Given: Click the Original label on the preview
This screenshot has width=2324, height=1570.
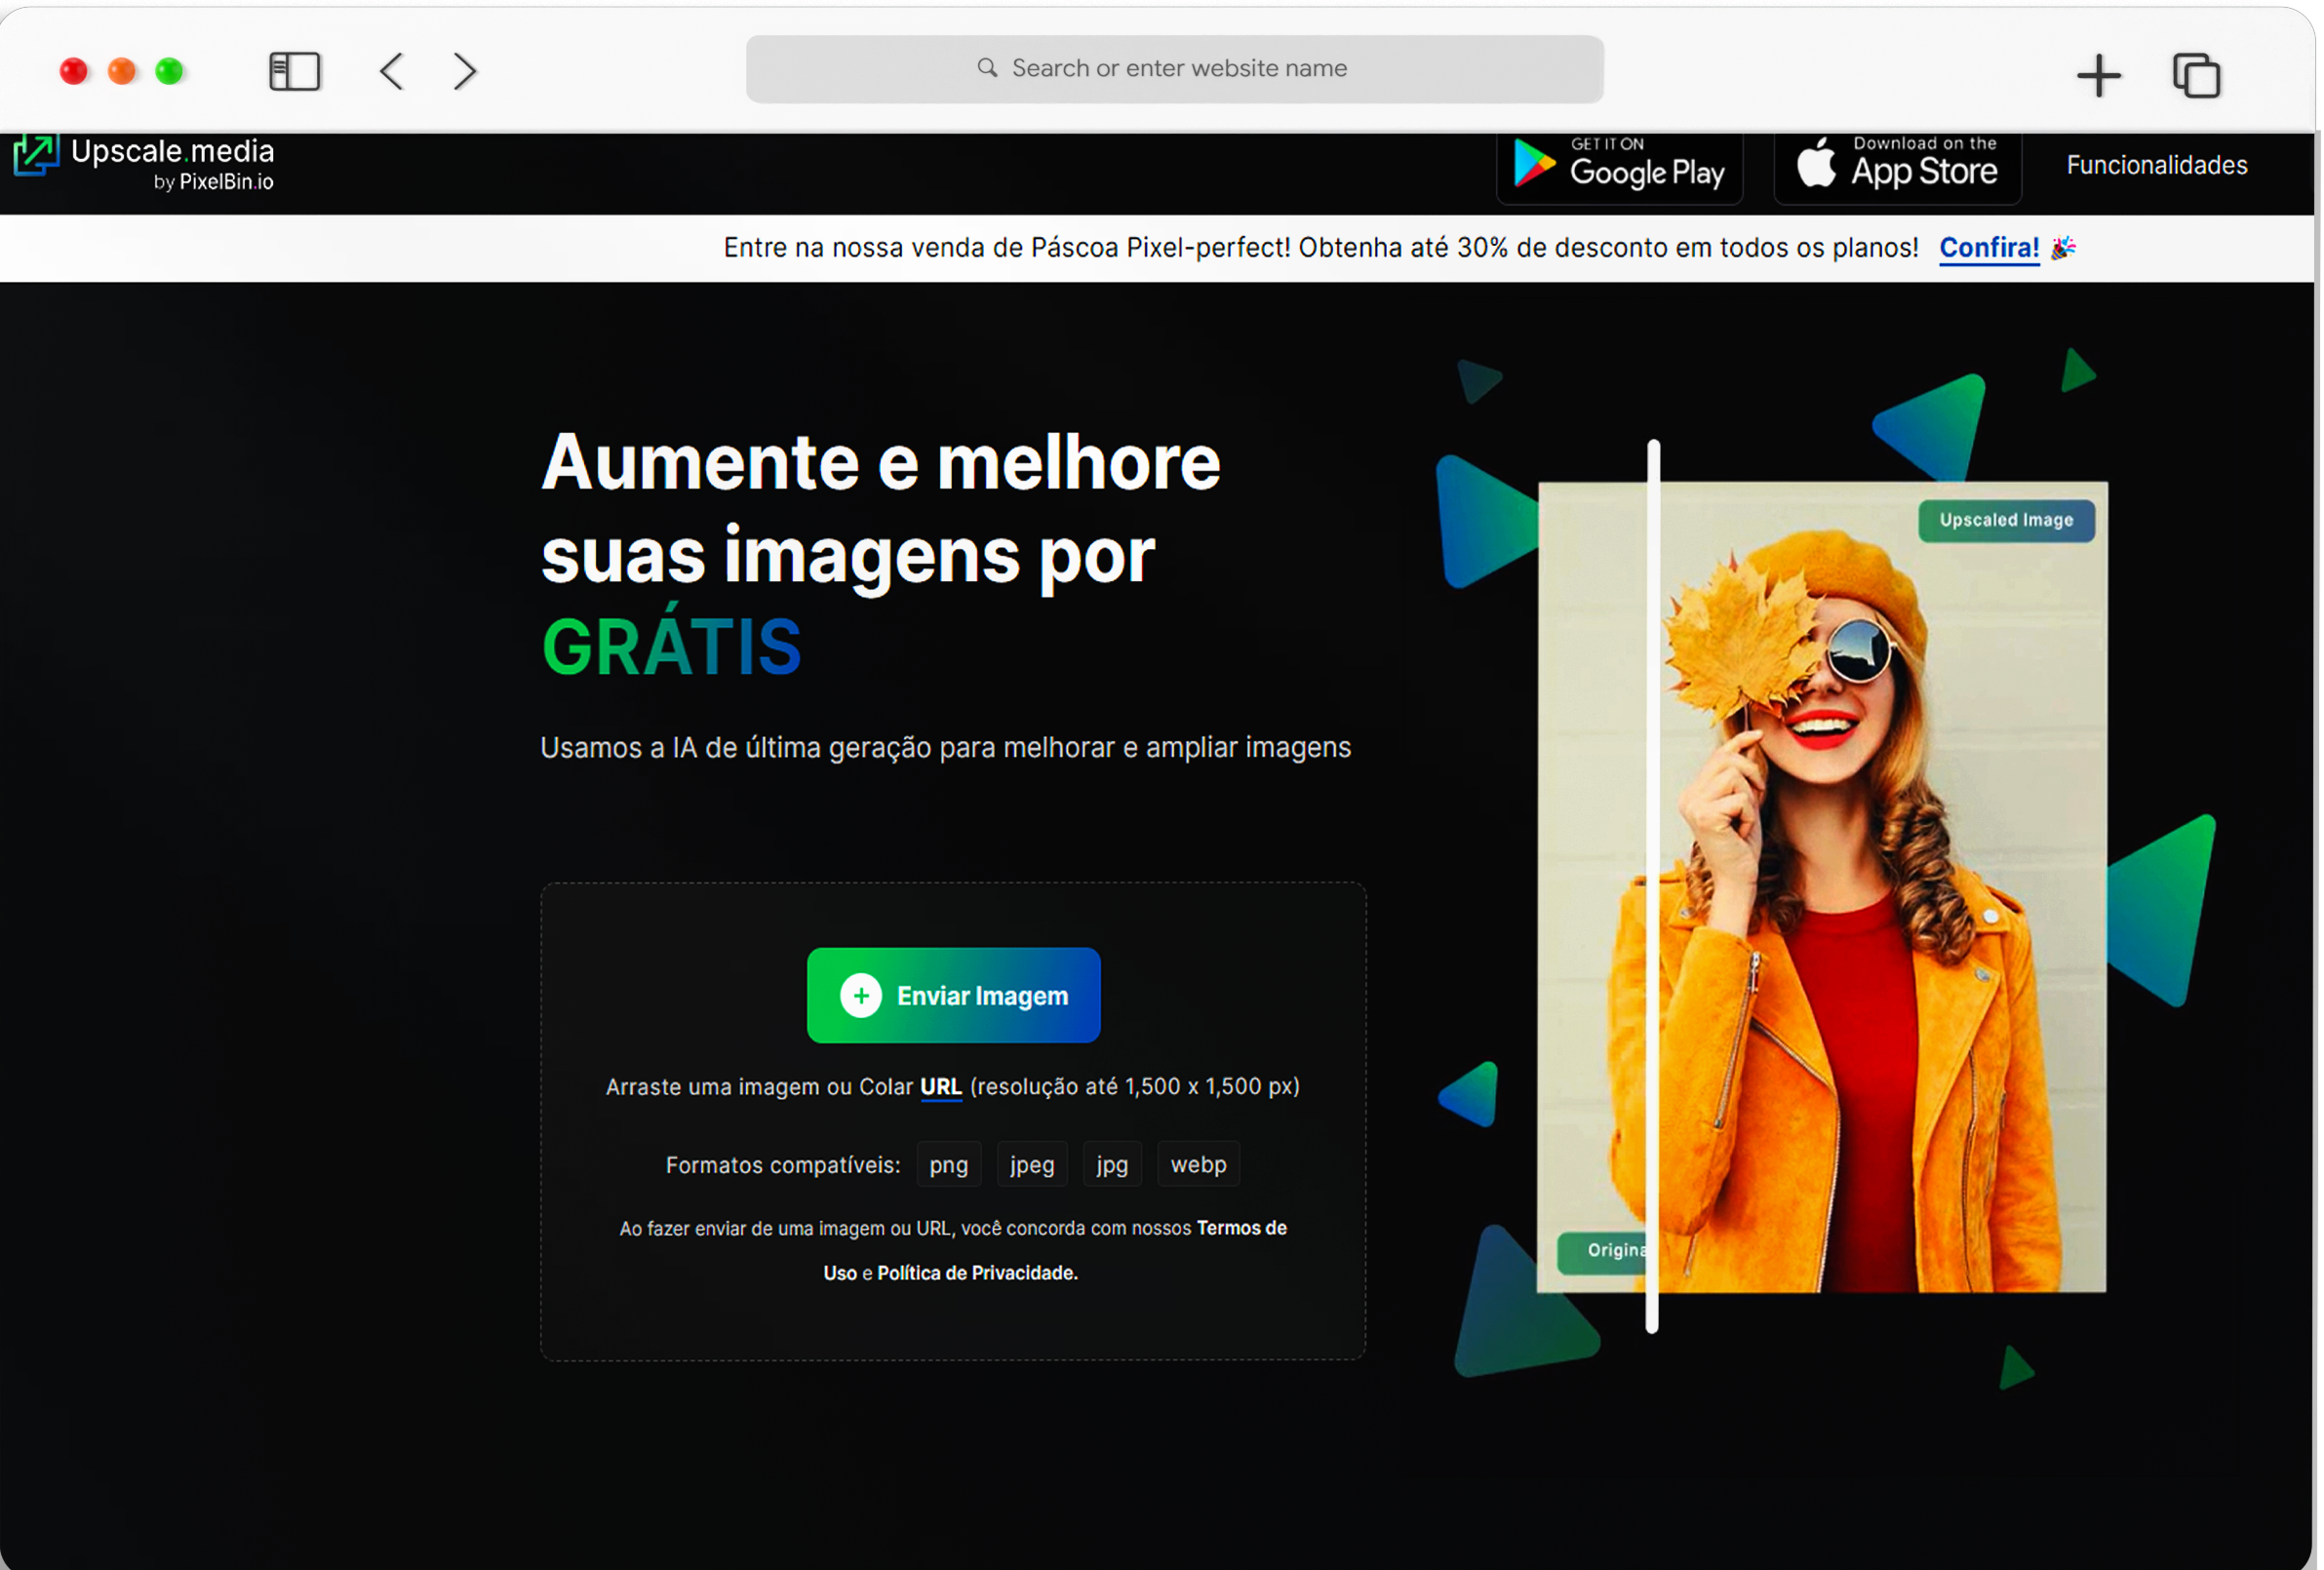Looking at the screenshot, I should pyautogui.click(x=1603, y=1251).
